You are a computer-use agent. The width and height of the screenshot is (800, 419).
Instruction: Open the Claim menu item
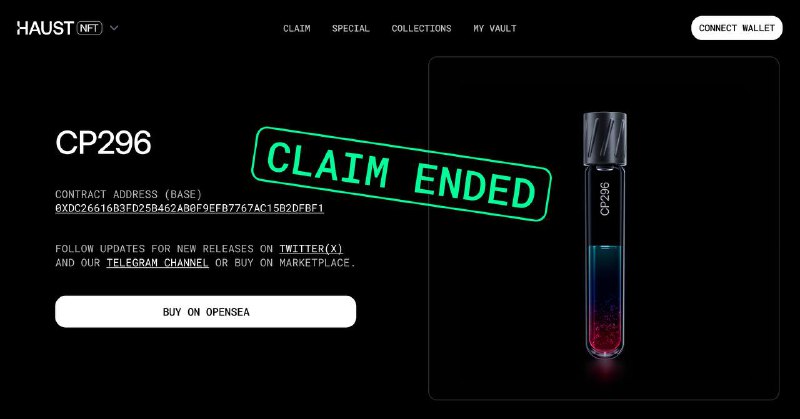coord(296,29)
